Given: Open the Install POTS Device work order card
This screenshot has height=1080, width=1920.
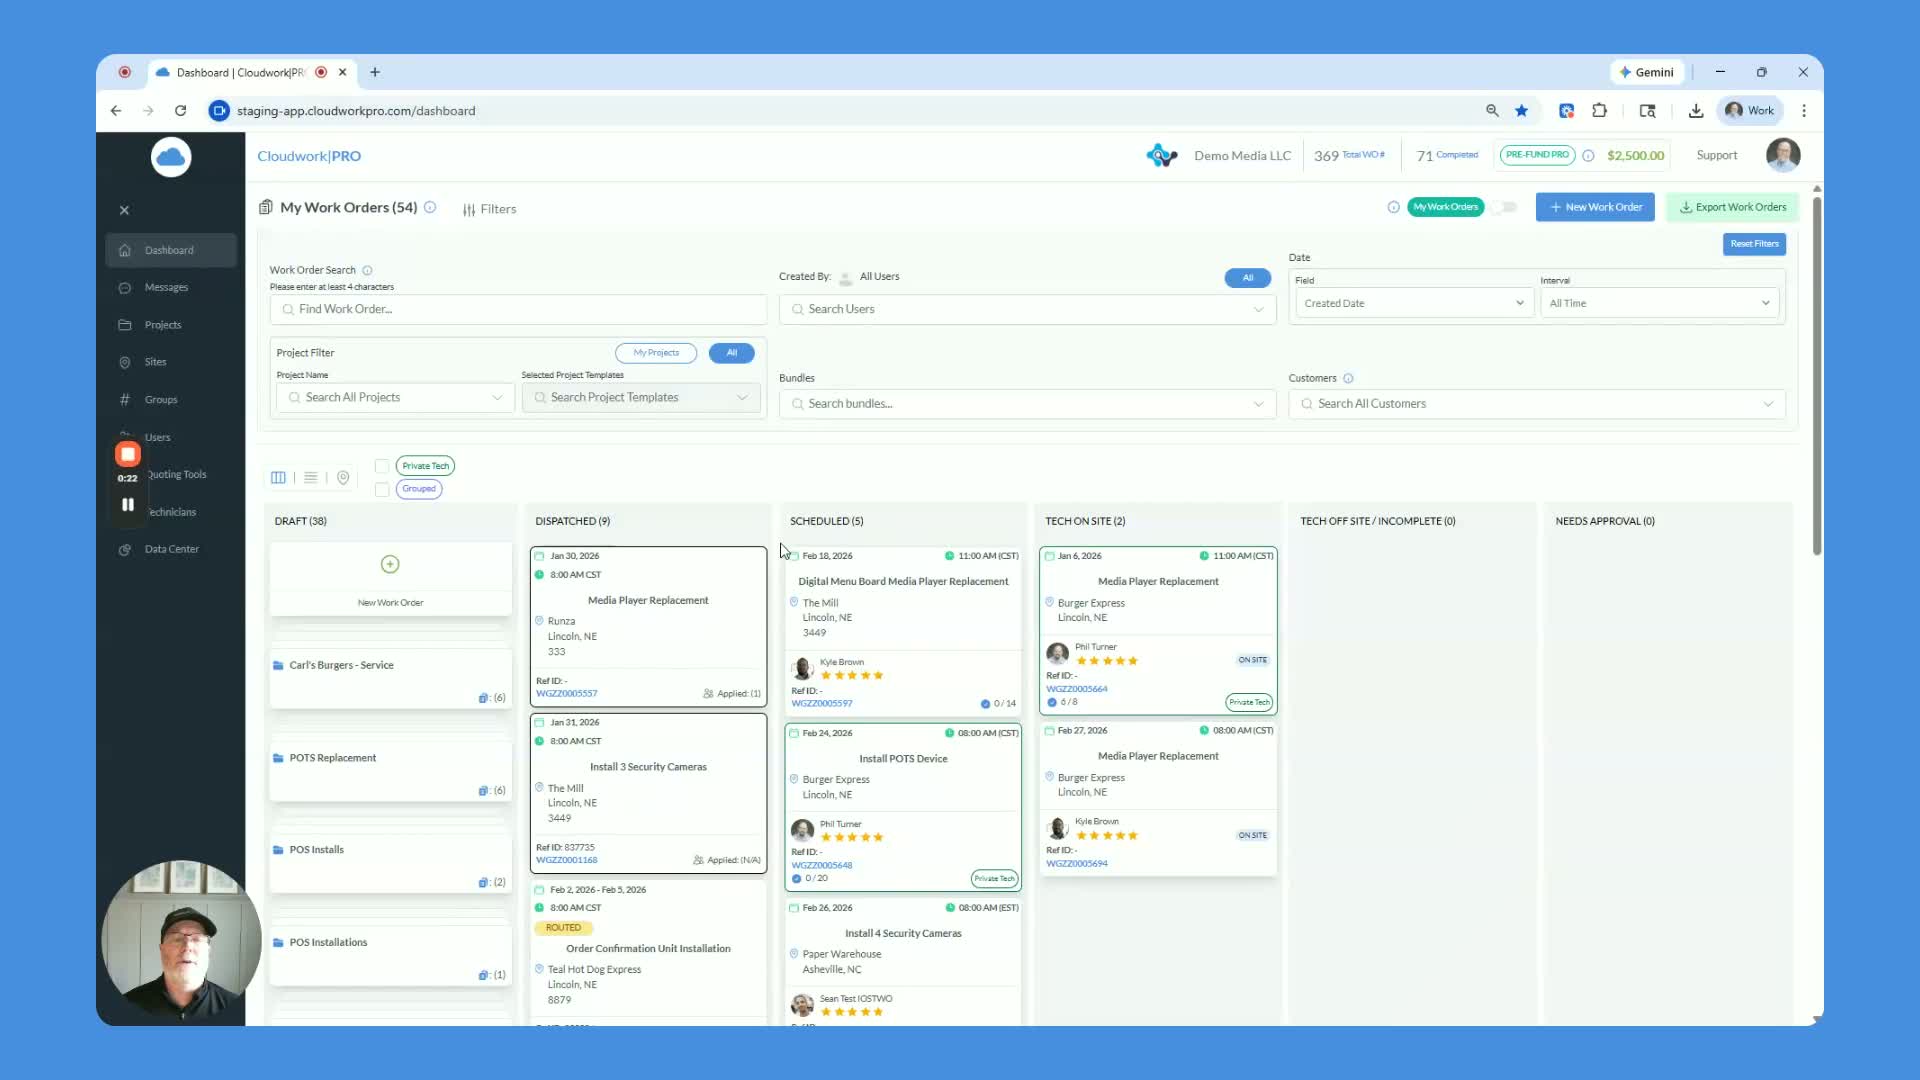Looking at the screenshot, I should [x=903, y=807].
